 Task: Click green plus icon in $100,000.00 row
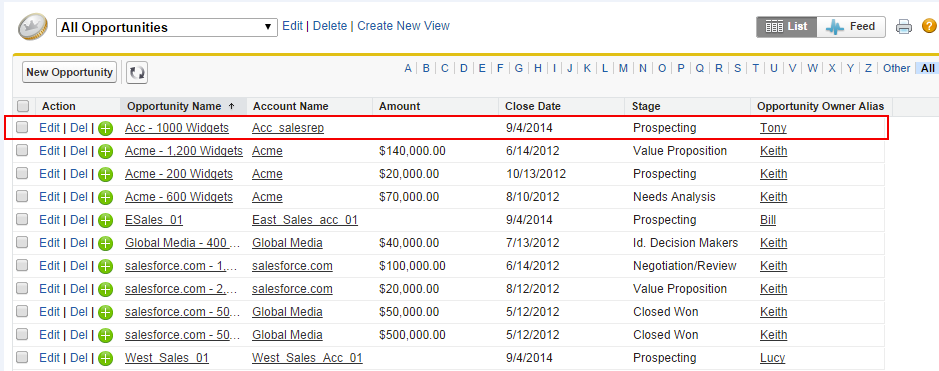(105, 266)
